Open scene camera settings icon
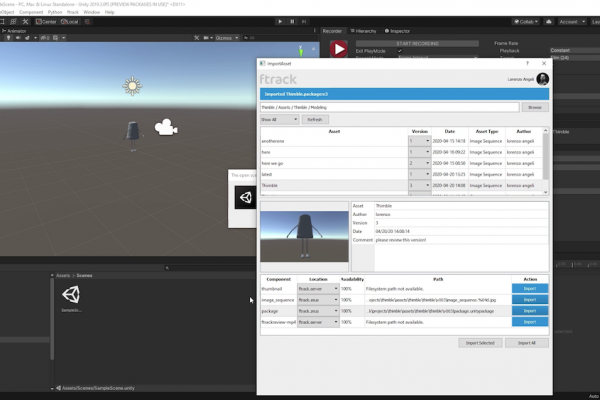The image size is (600, 400). (208, 38)
